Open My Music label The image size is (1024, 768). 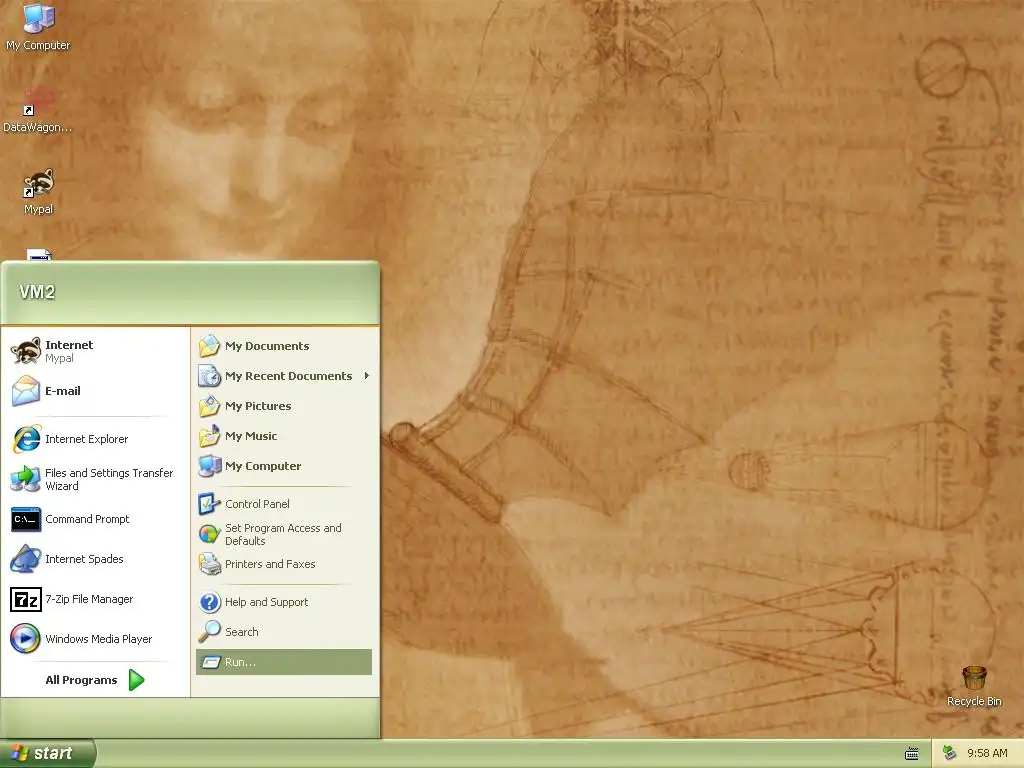pos(251,436)
